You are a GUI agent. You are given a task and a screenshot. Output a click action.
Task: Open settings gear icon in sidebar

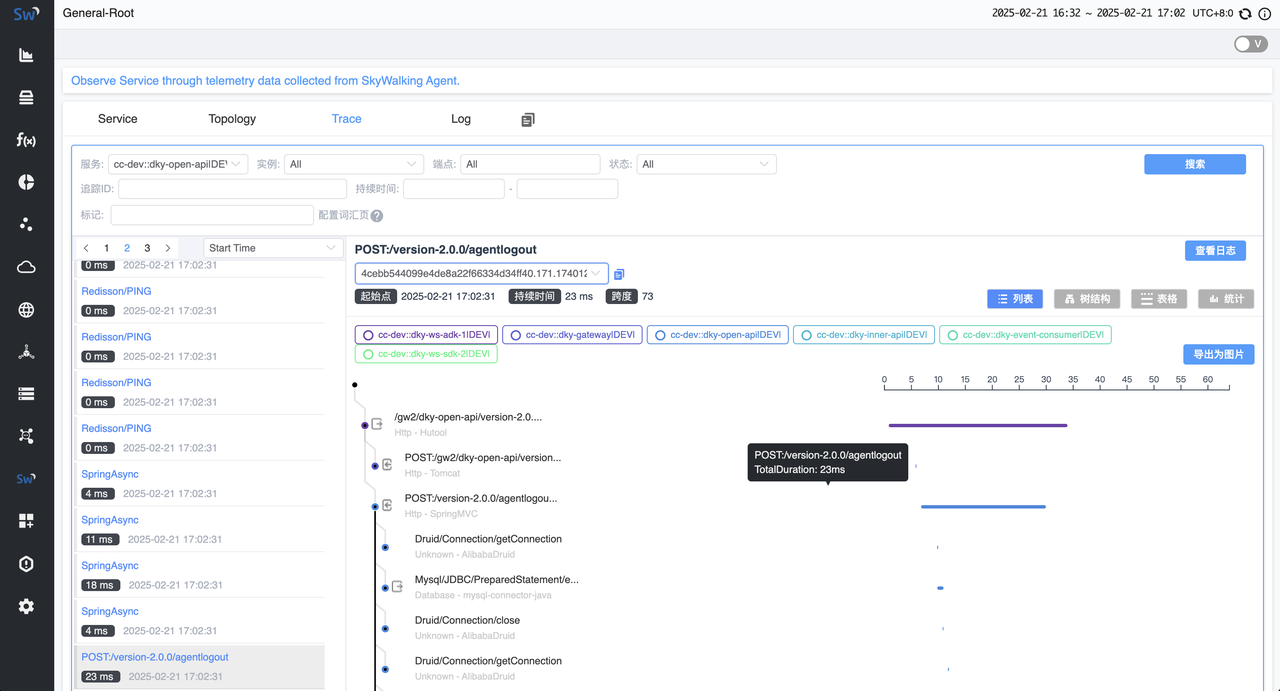click(26, 606)
